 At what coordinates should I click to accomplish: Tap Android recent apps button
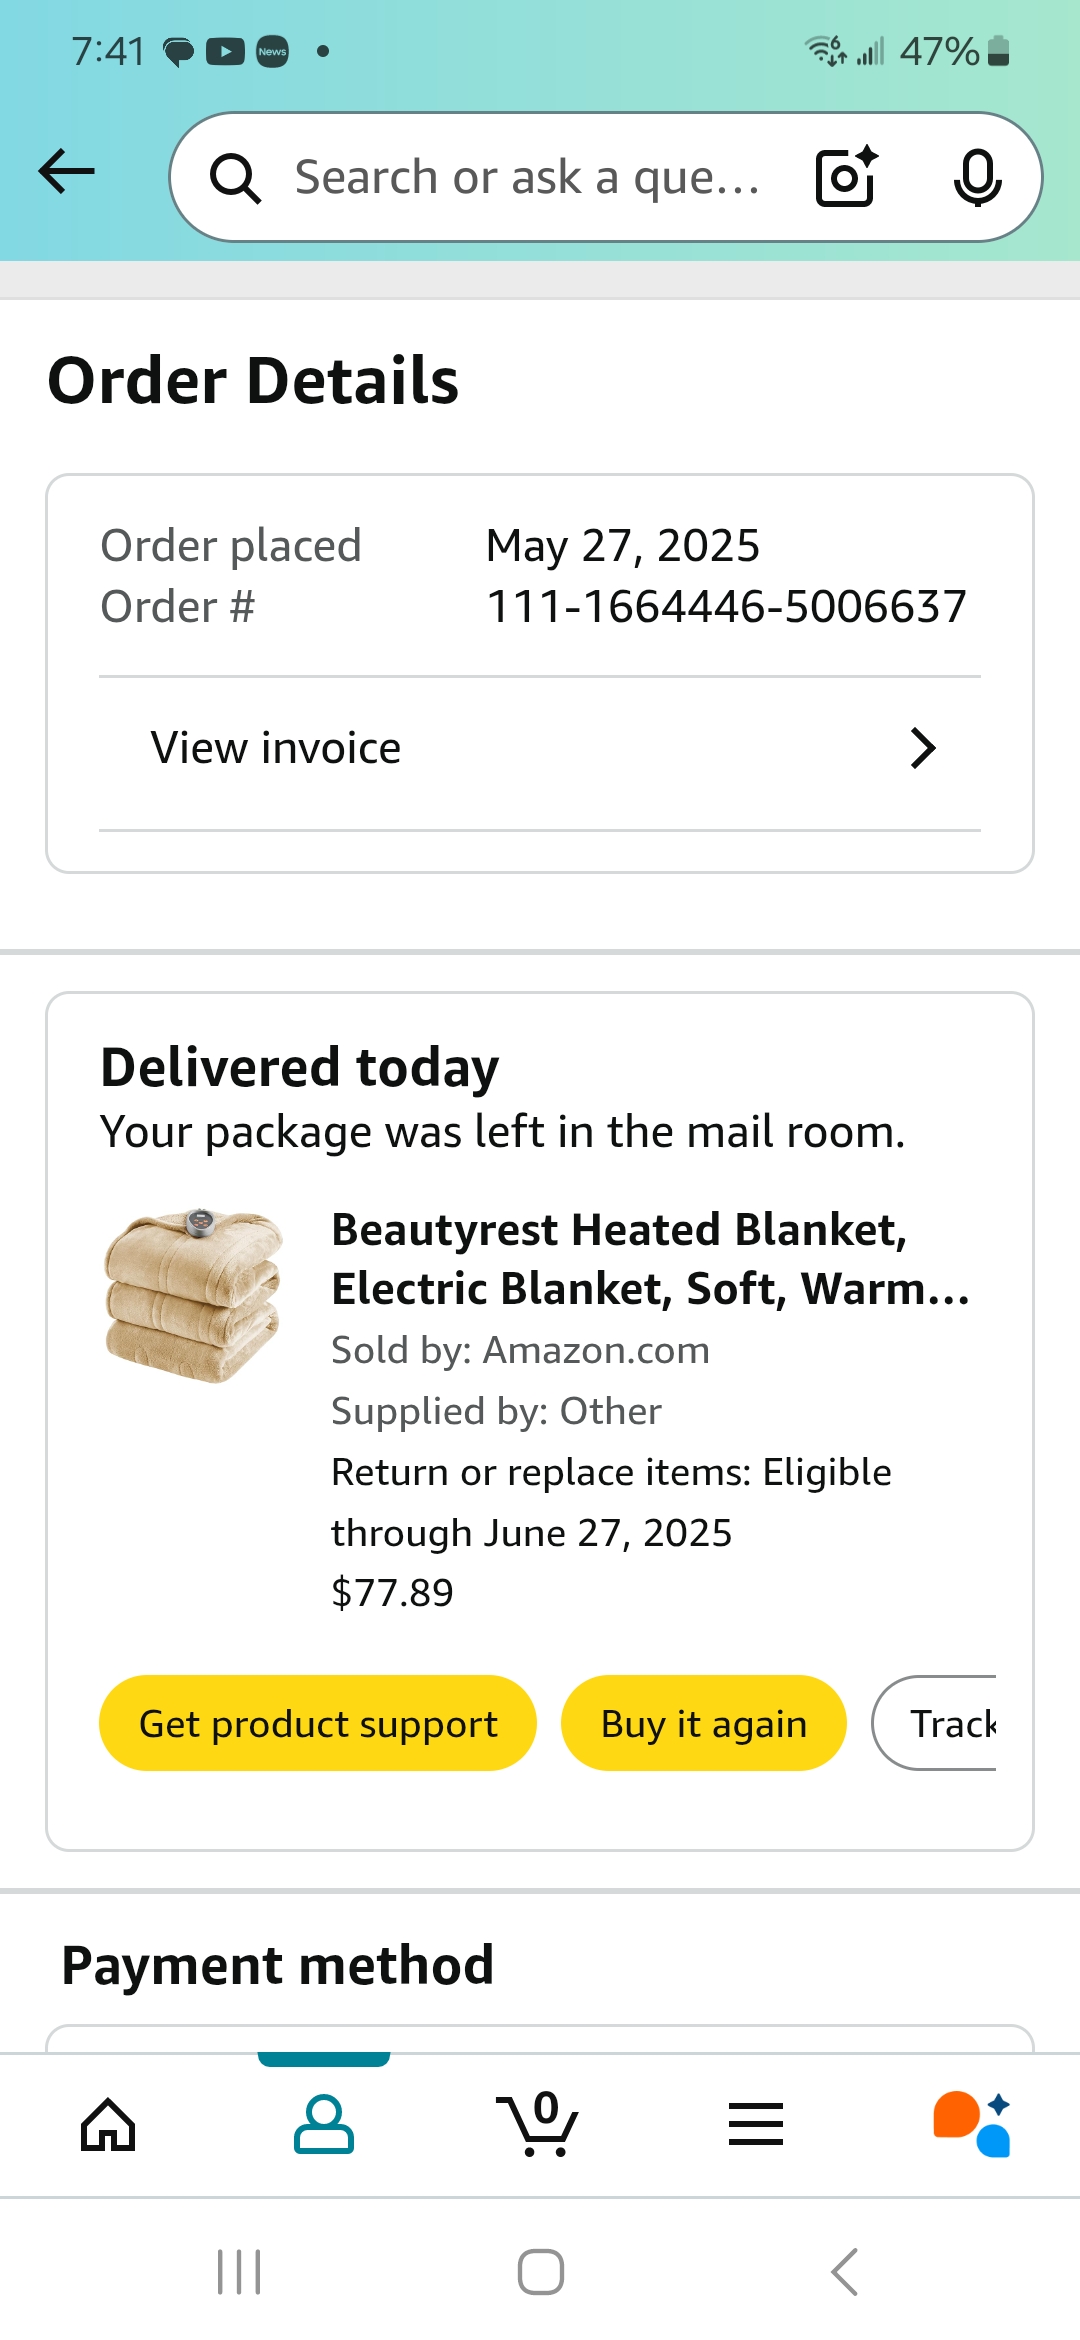tap(239, 2272)
